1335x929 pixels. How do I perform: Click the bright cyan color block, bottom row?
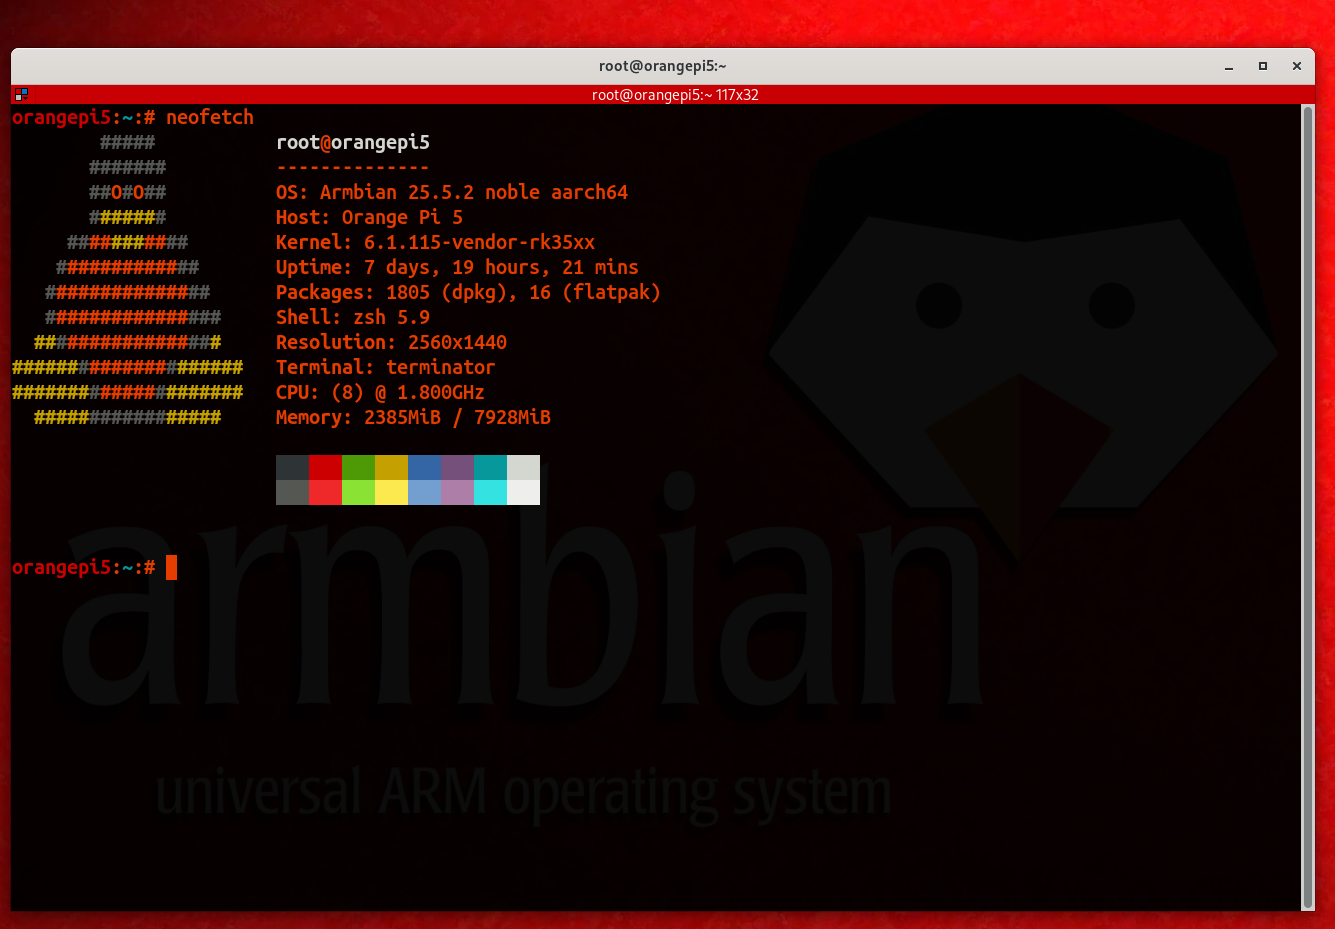point(490,492)
